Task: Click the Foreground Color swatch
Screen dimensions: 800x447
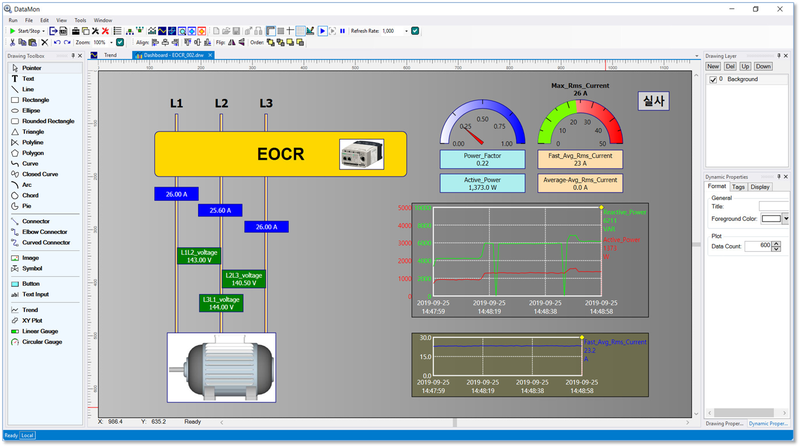Action: pos(771,219)
